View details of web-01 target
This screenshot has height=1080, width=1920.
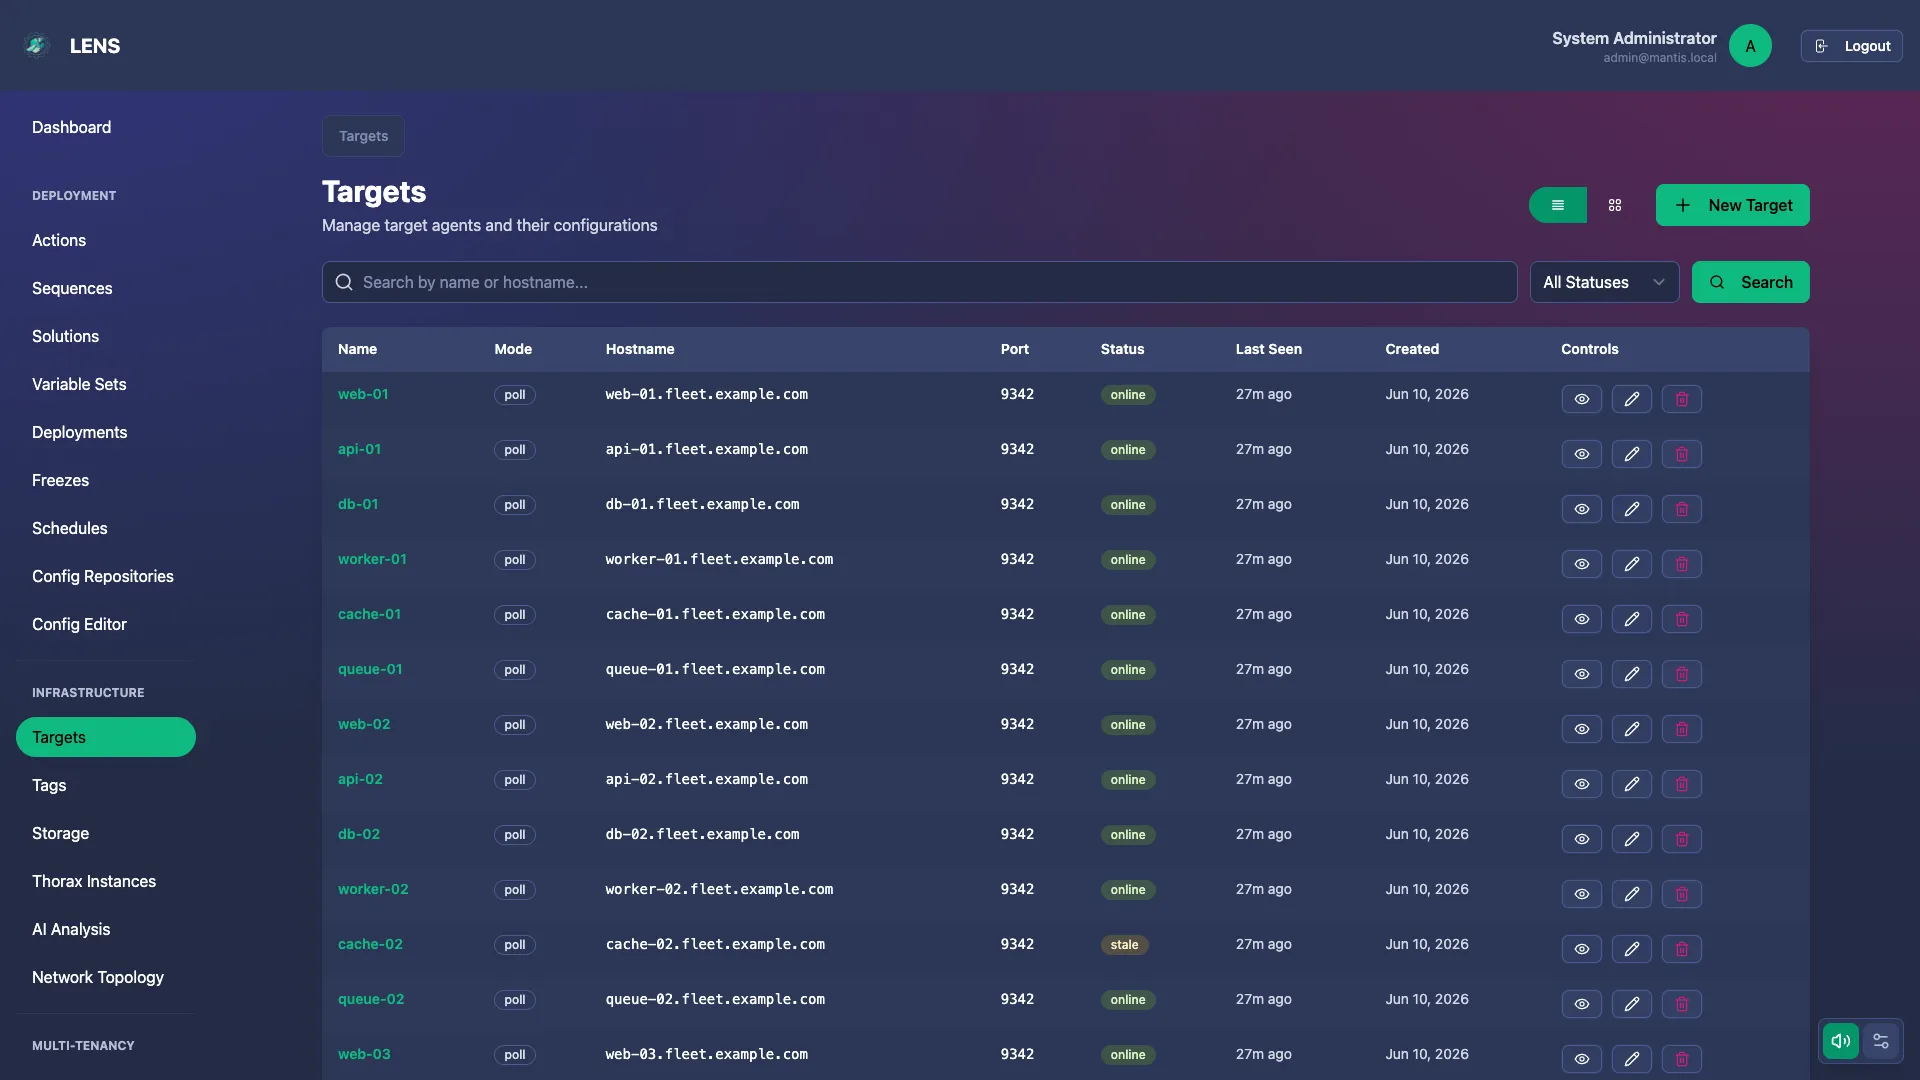click(1582, 399)
